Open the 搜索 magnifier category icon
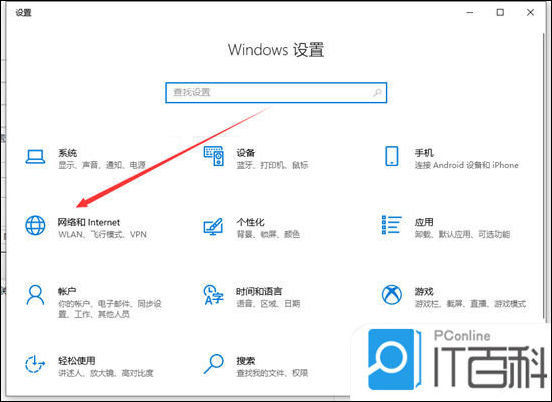This screenshot has width=552, height=402. tap(214, 364)
